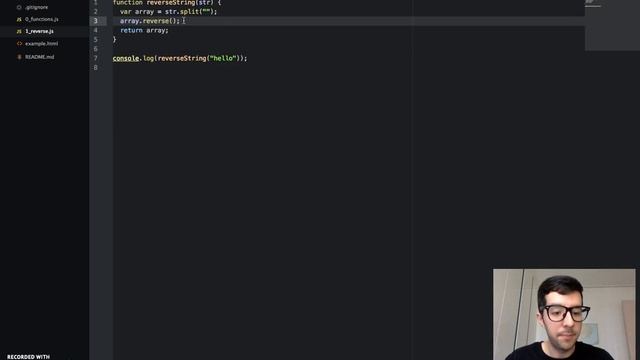Click the JS icon beside 0_functions.js

(19, 19)
